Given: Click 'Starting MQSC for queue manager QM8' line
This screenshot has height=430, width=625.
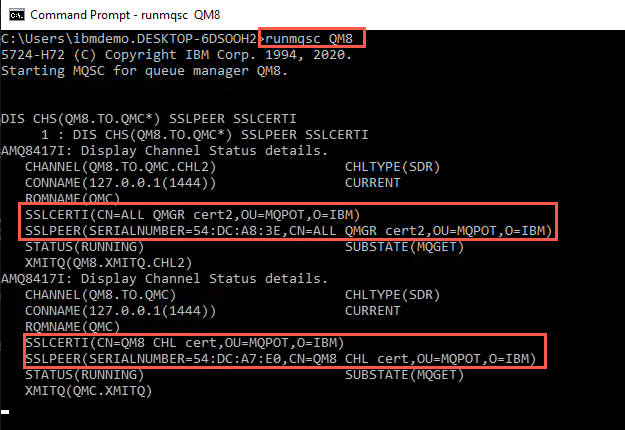Looking at the screenshot, I should click(144, 71).
